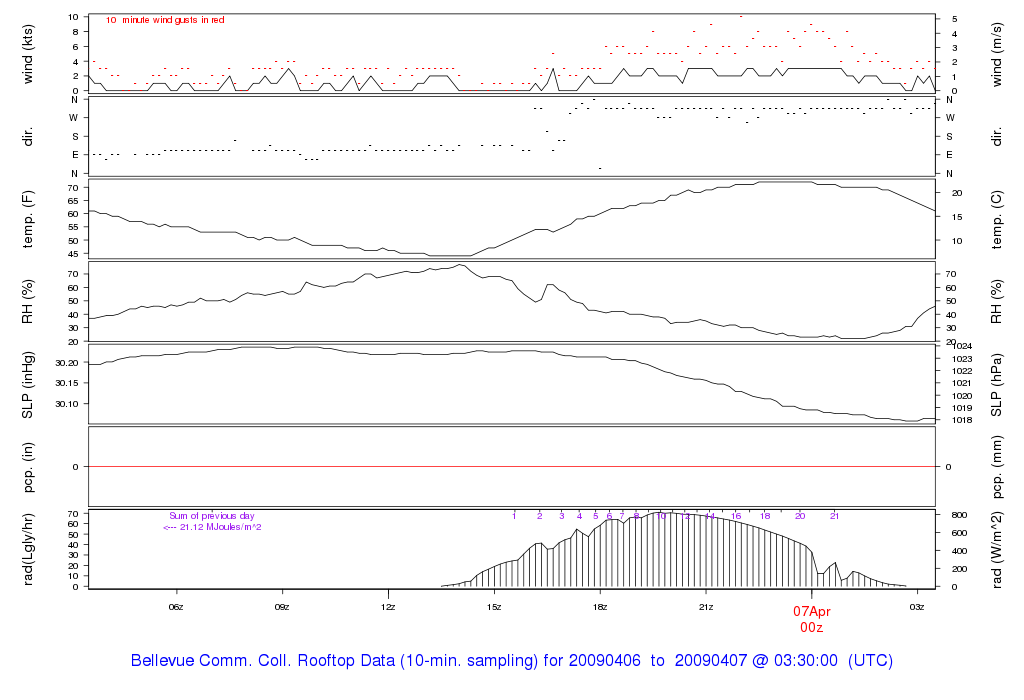Click the 'W' tick on left direction axis
Image resolution: width=1024 pixels, height=700 pixels.
74,118
